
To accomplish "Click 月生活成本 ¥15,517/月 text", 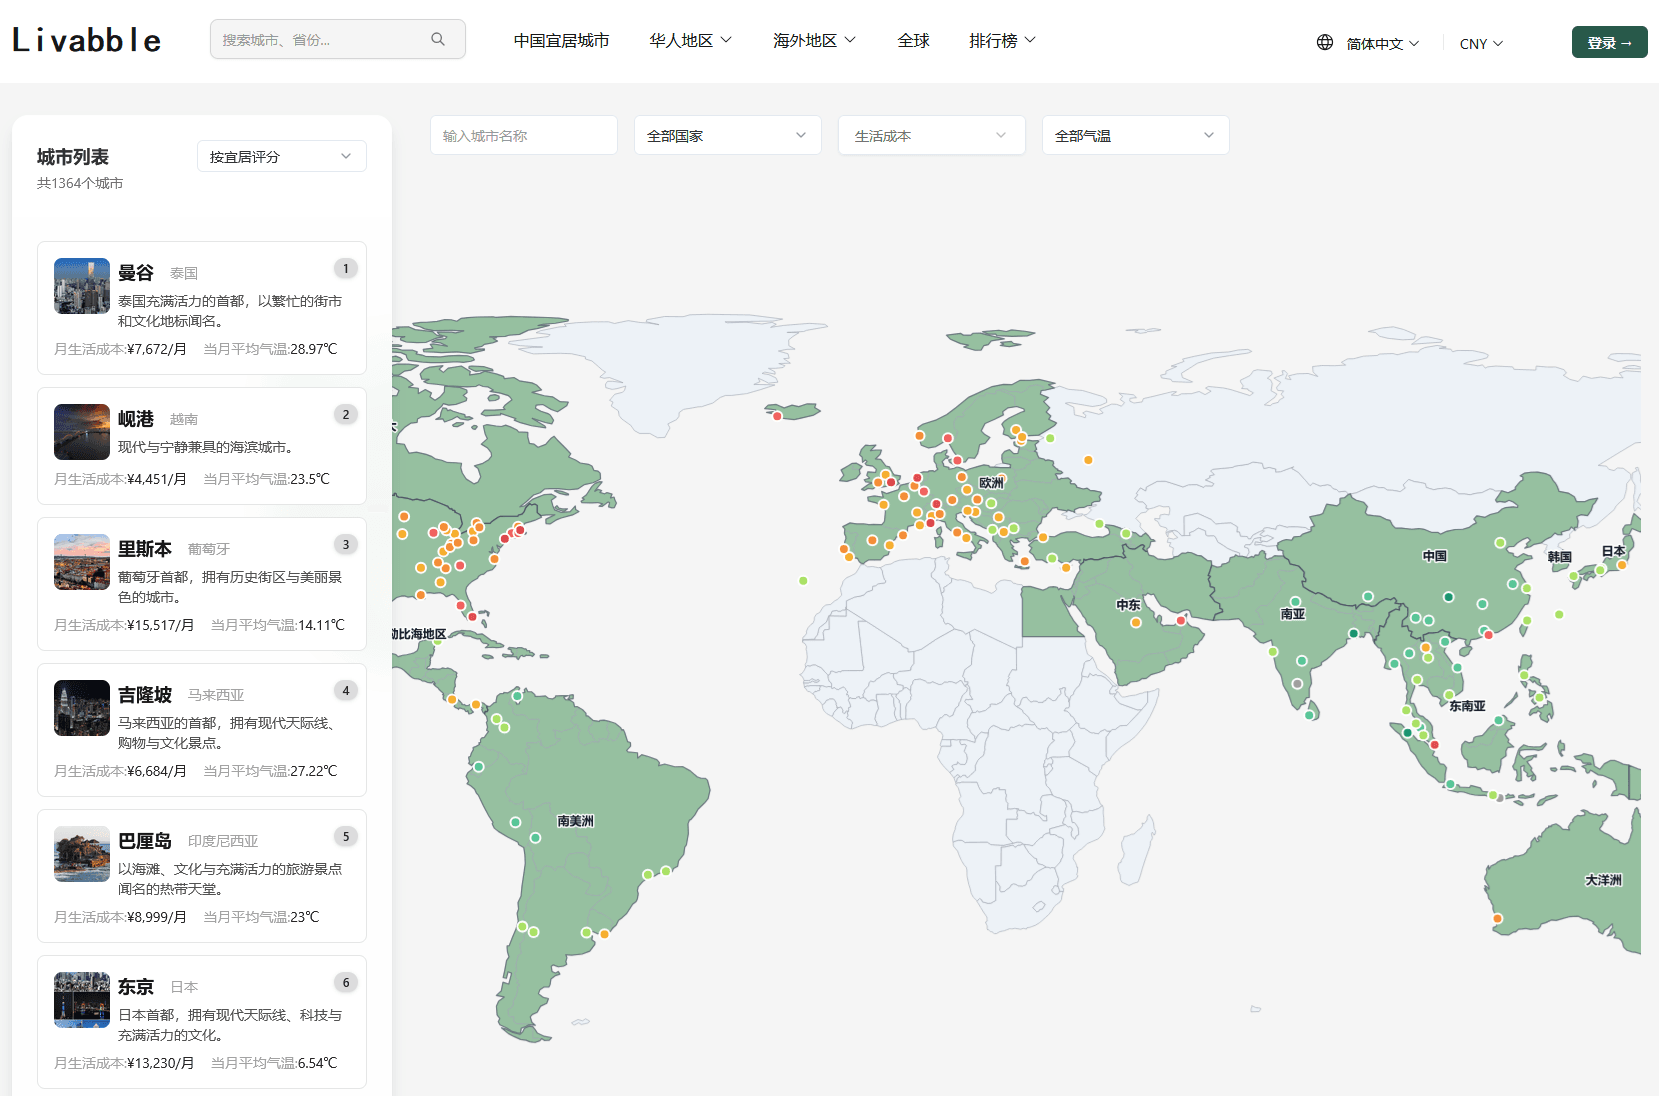I will click(x=124, y=625).
